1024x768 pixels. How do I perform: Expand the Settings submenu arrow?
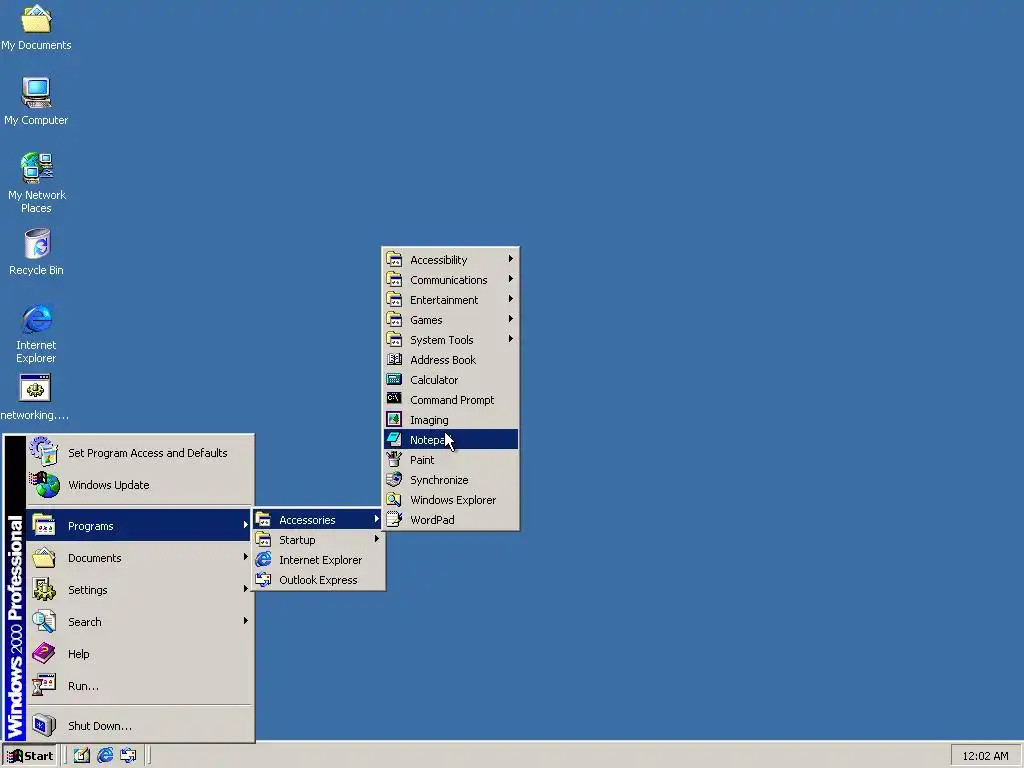[246, 589]
